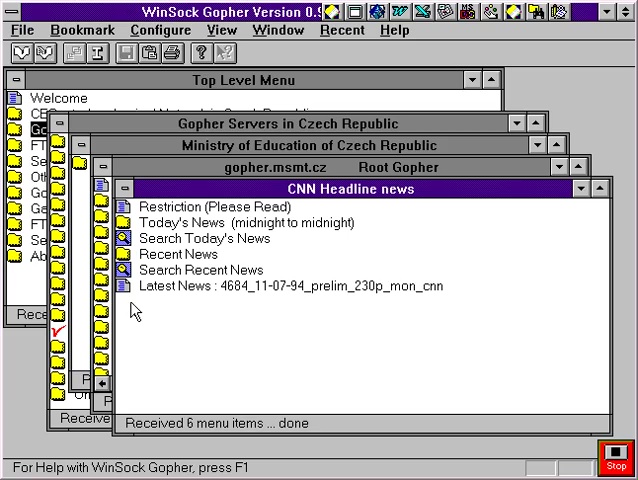Click the blank window launcher icon
This screenshot has height=480, width=638.
pos(355,12)
